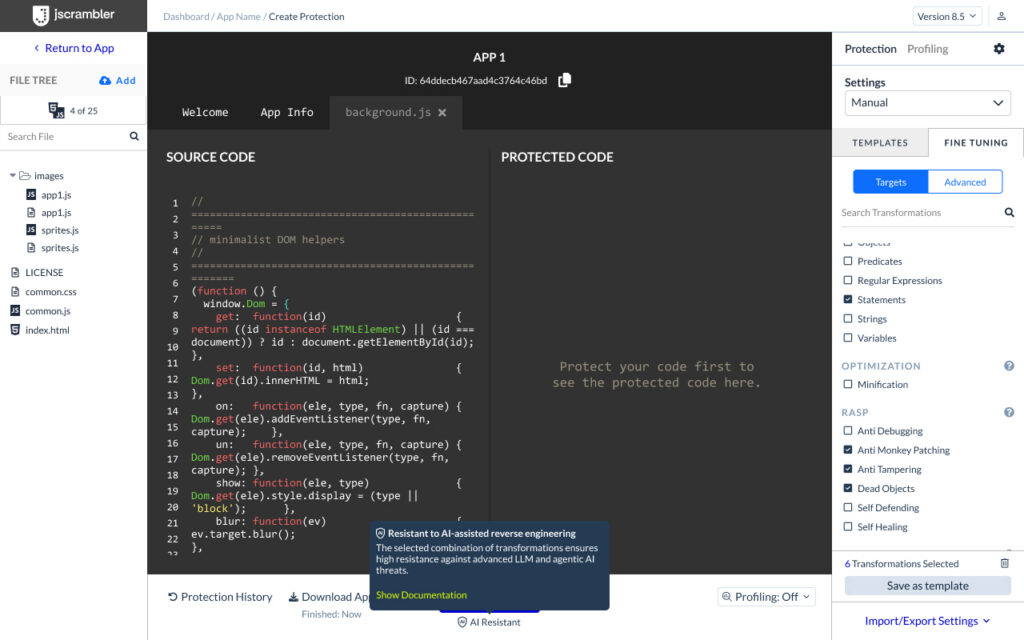Click the Show Documentation link

[x=421, y=595]
